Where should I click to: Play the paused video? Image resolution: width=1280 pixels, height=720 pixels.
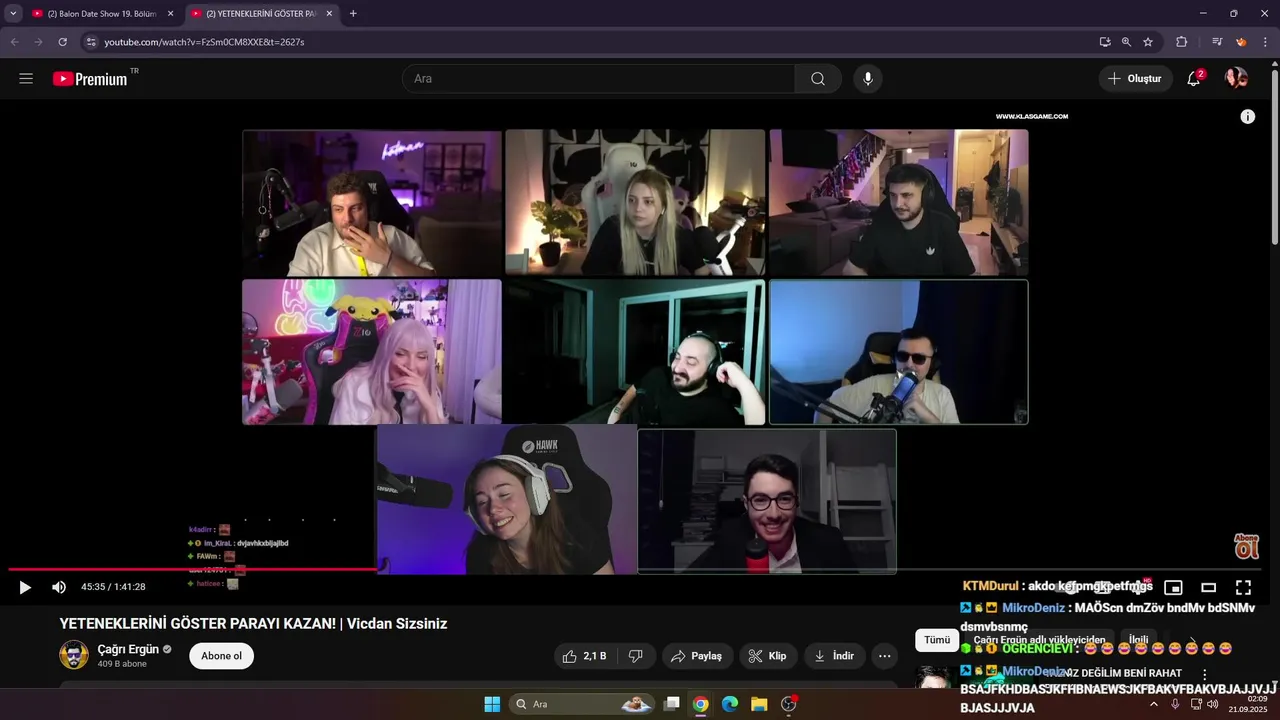[25, 587]
